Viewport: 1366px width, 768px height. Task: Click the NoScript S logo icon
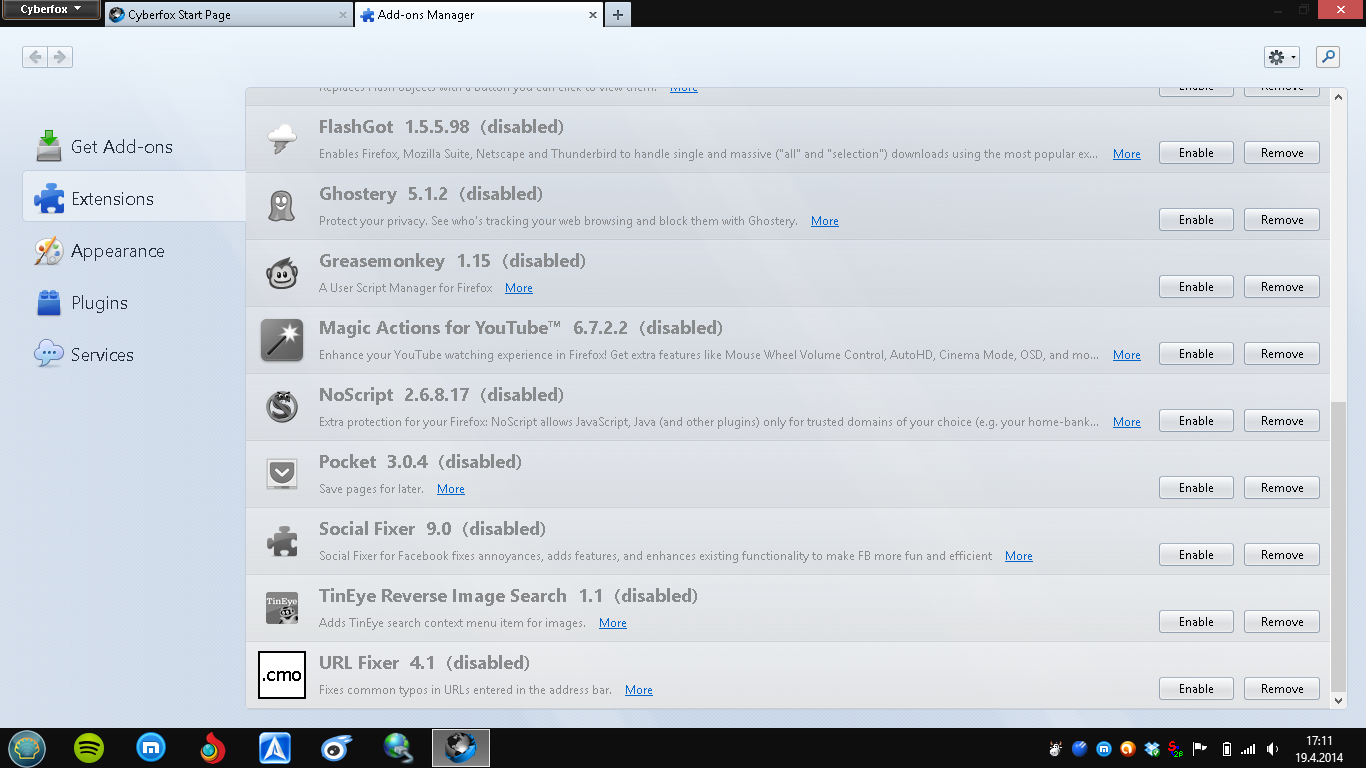click(x=282, y=407)
